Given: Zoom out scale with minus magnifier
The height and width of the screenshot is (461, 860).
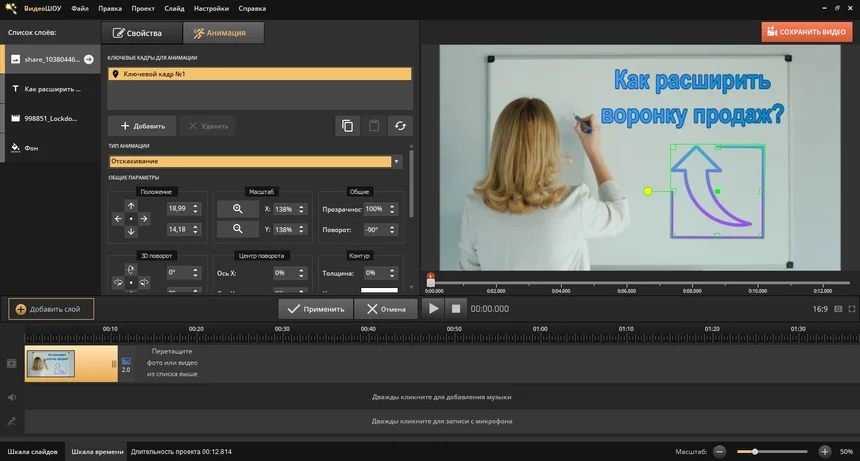Looking at the screenshot, I should [x=237, y=229].
